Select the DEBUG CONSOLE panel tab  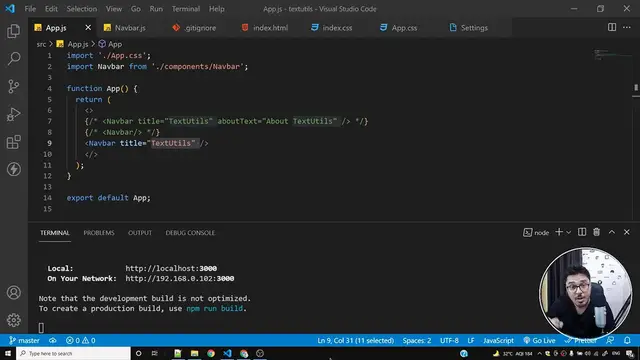pyautogui.click(x=190, y=233)
